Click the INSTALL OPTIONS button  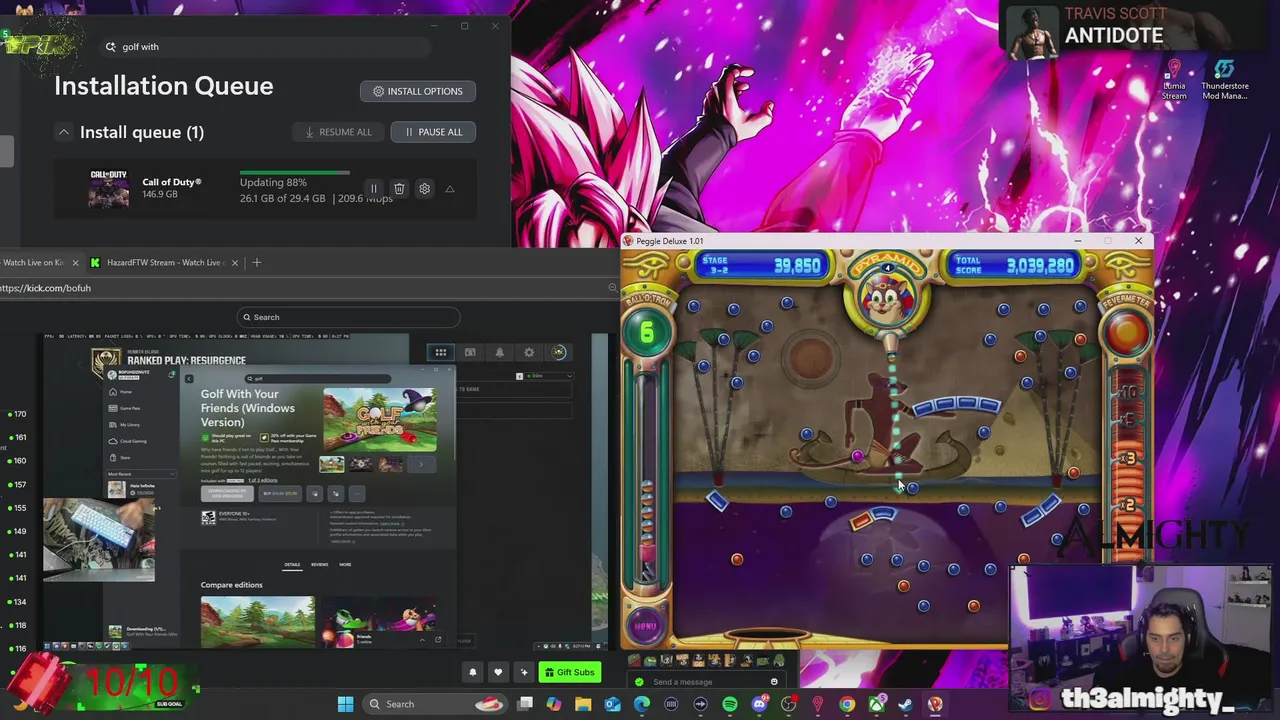coord(418,91)
